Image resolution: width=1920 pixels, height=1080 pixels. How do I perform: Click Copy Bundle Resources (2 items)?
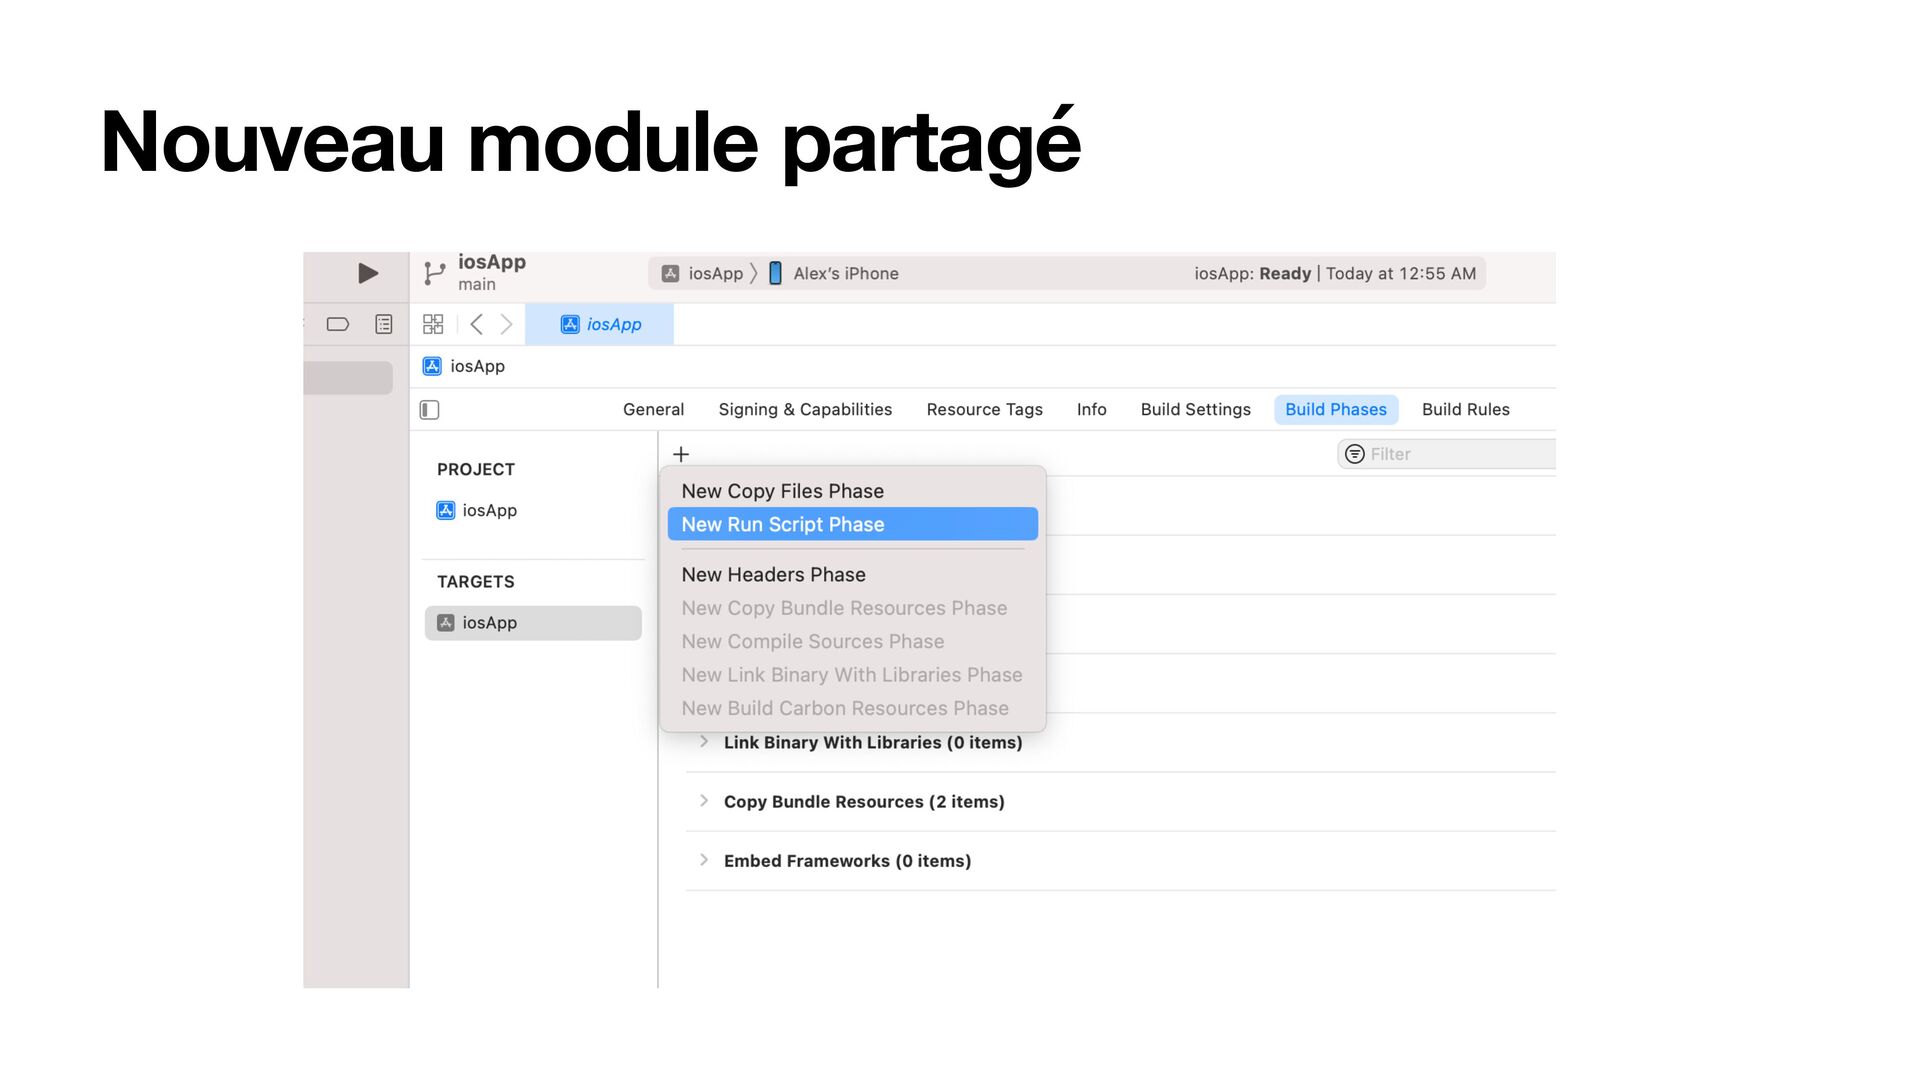(x=864, y=801)
